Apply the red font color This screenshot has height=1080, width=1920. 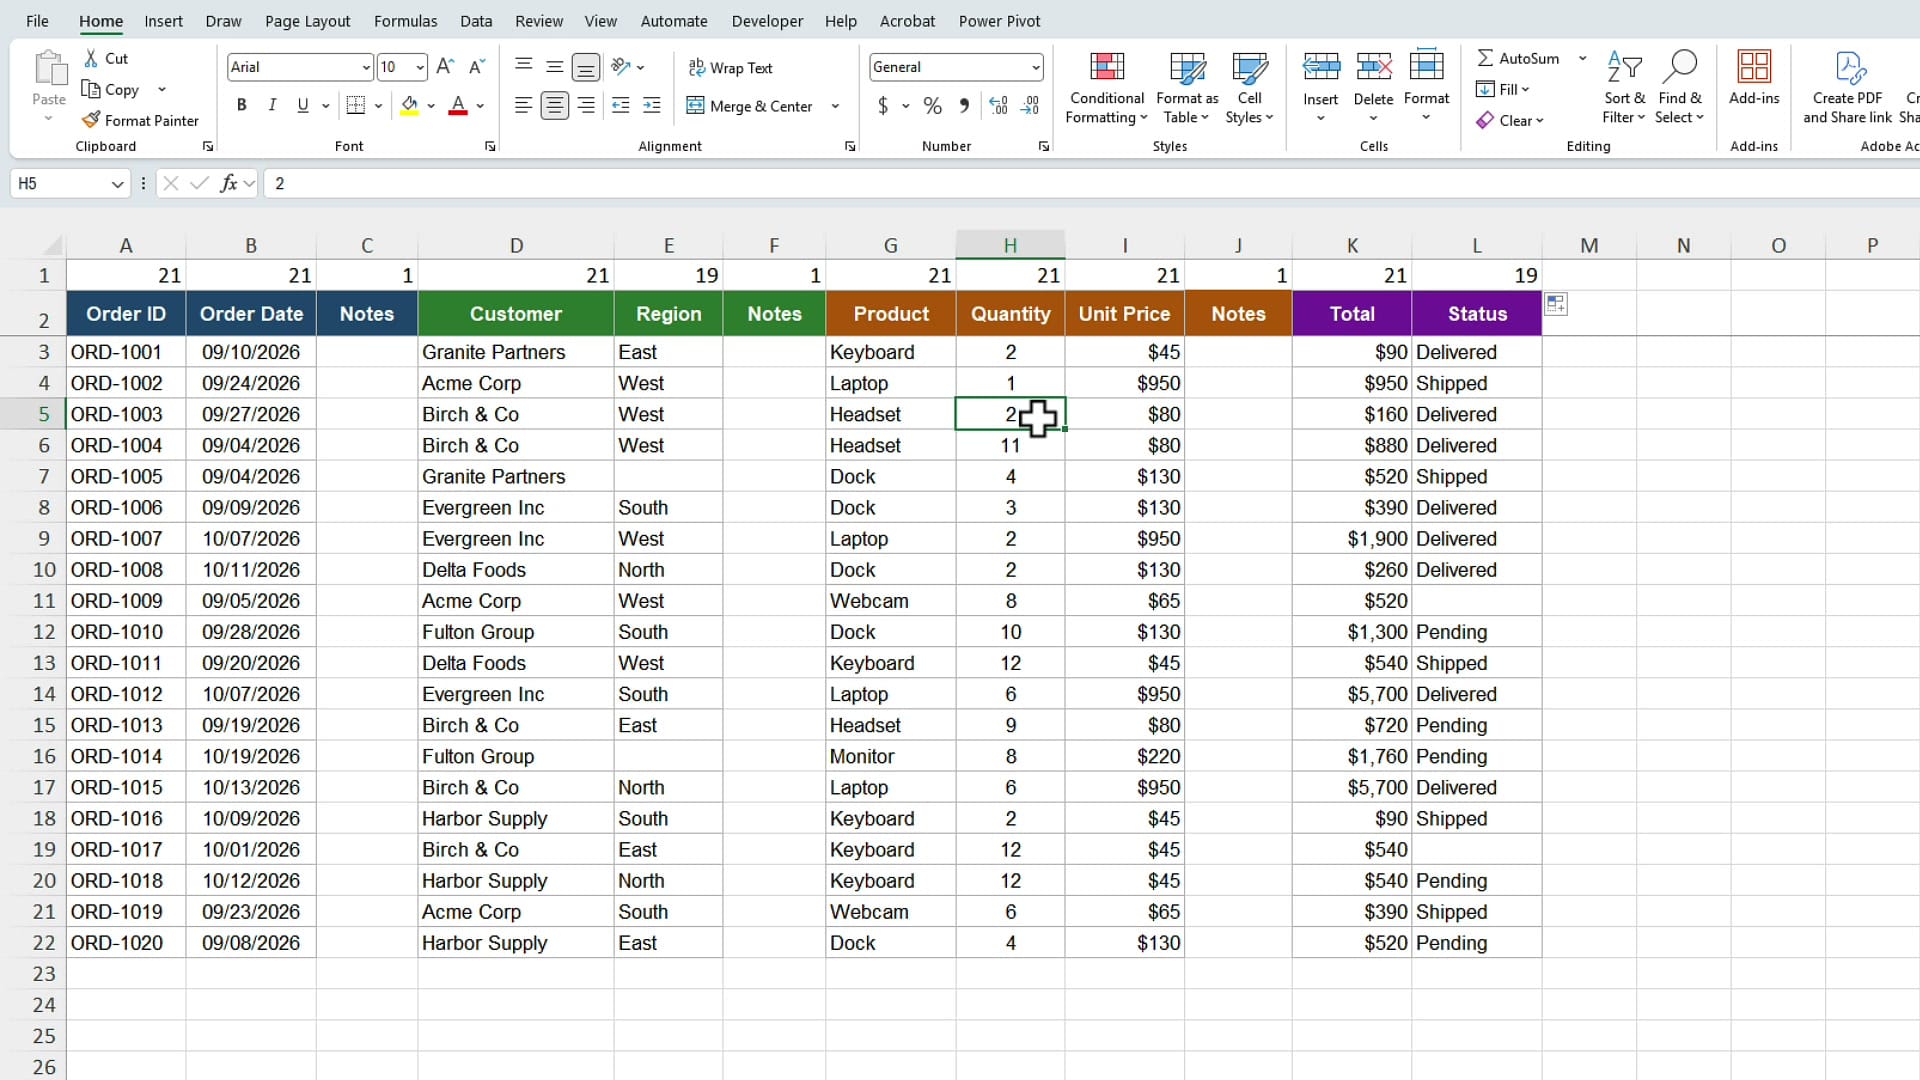[x=458, y=106]
